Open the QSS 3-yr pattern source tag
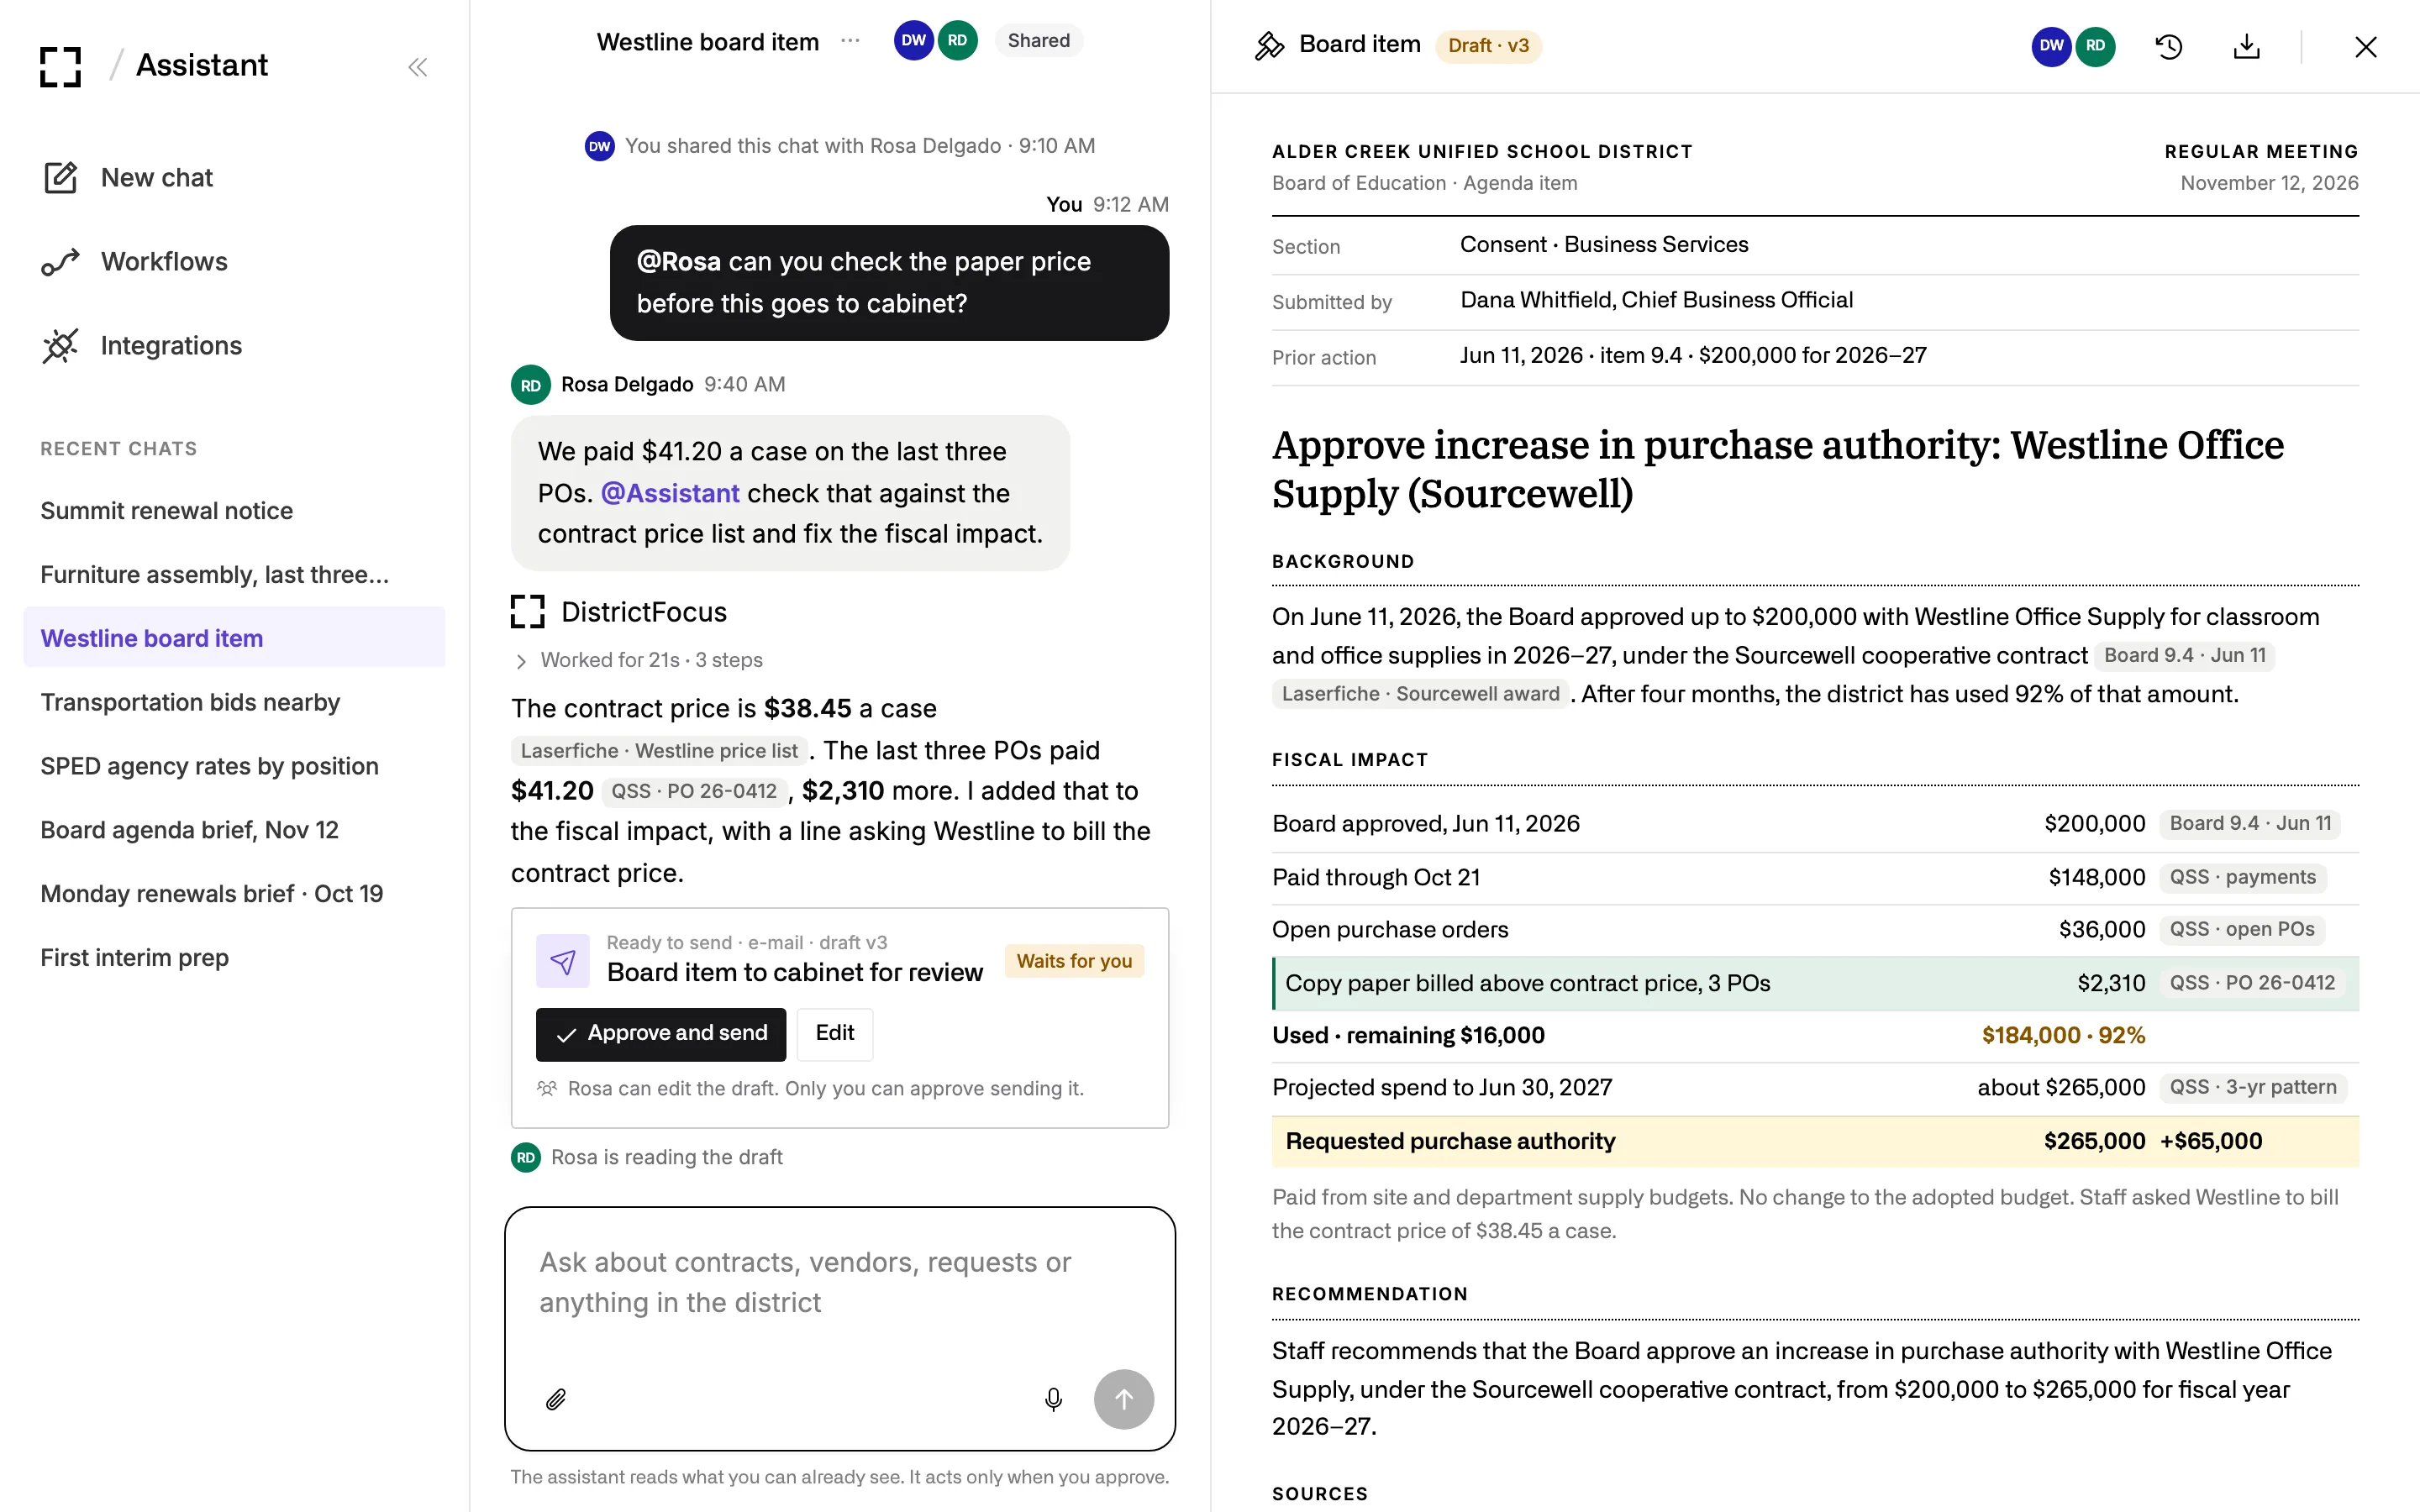 pyautogui.click(x=2253, y=1087)
